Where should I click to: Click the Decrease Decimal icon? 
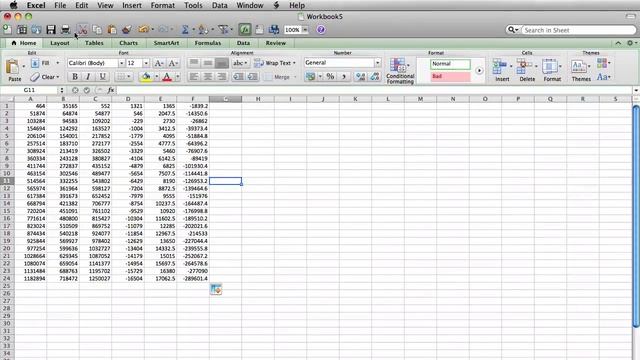tap(375, 76)
